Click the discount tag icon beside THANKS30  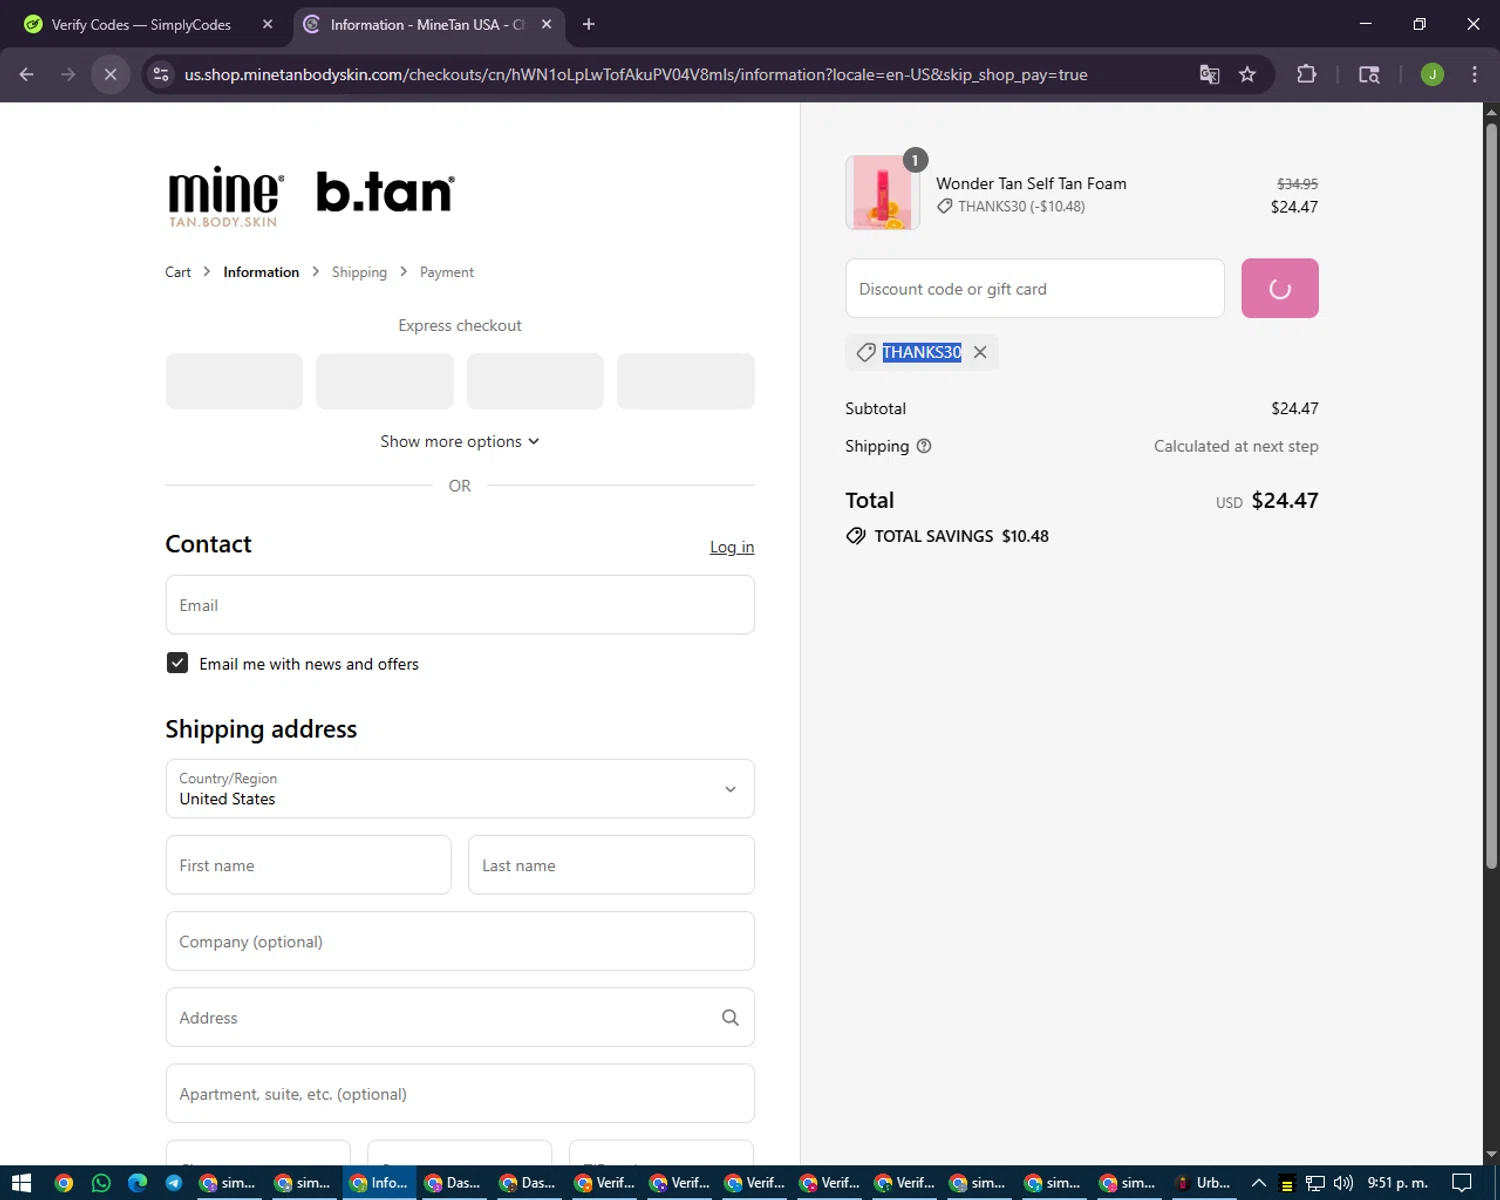[866, 352]
